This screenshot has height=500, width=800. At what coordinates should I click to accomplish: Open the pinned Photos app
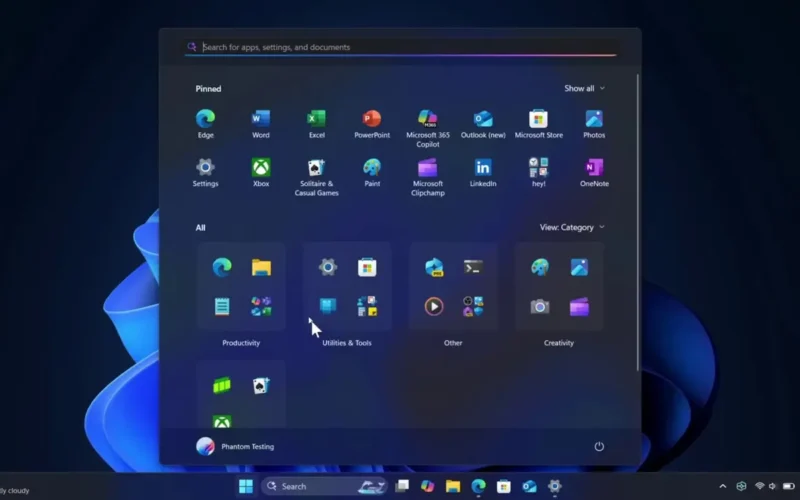click(x=594, y=124)
